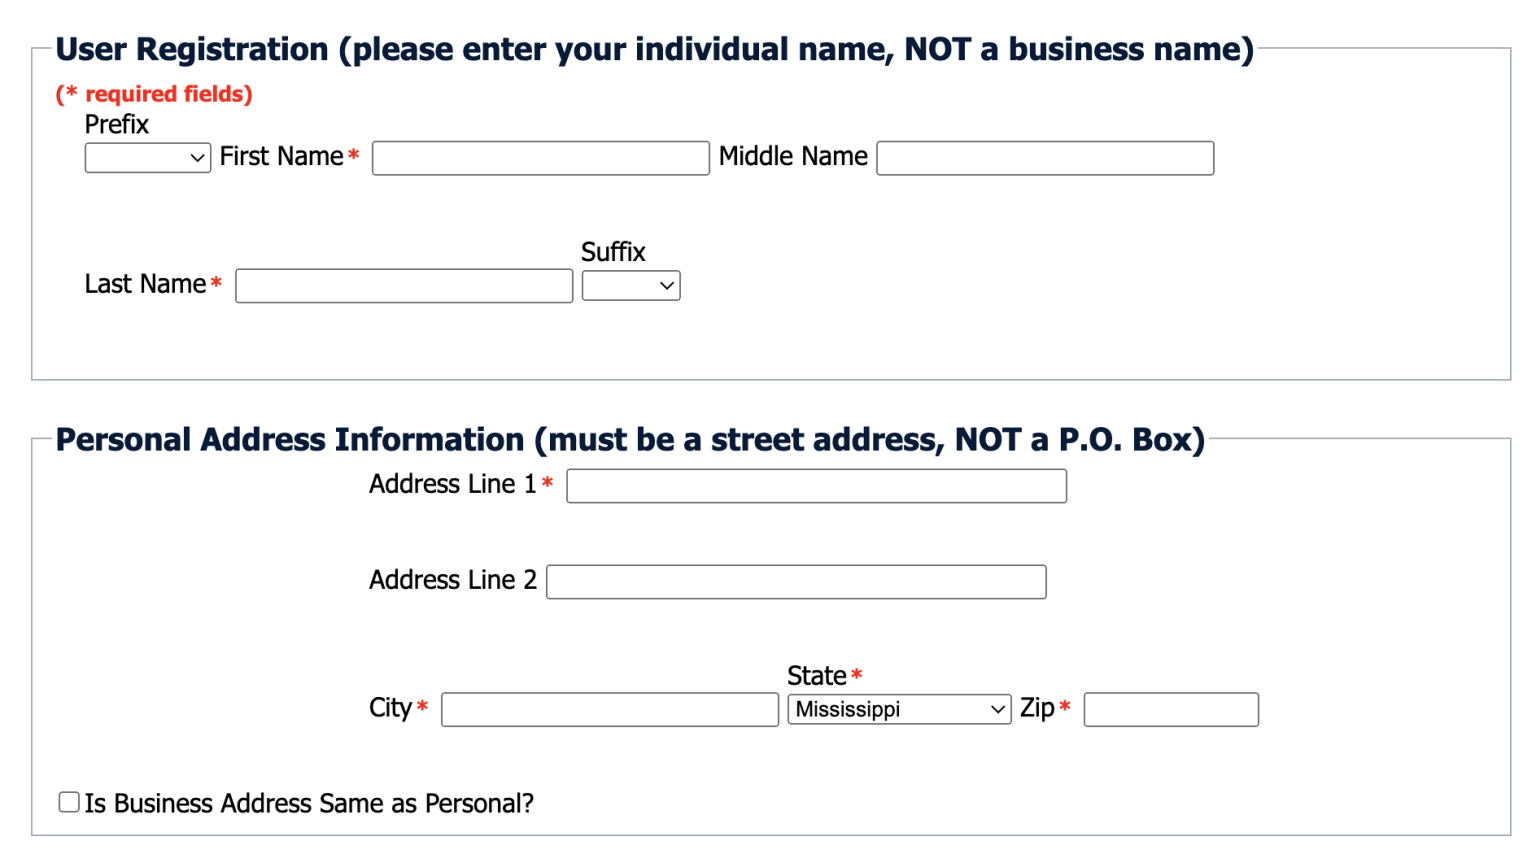Click the 'Is Business Address Same as Personal?' label
1536x854 pixels.
pyautogui.click(x=307, y=802)
